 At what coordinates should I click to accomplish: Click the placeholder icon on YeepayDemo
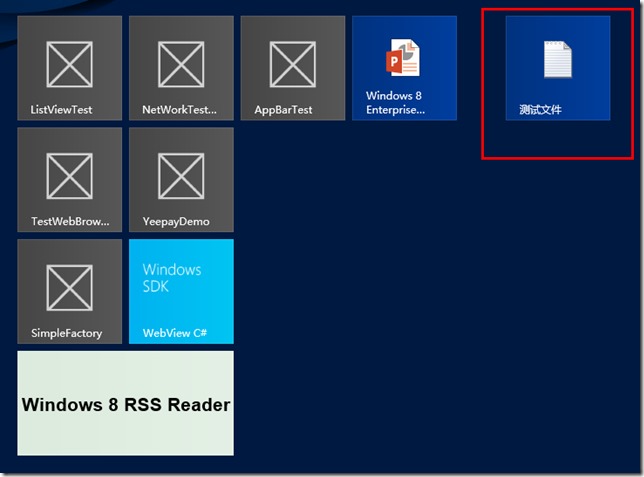pos(181,176)
